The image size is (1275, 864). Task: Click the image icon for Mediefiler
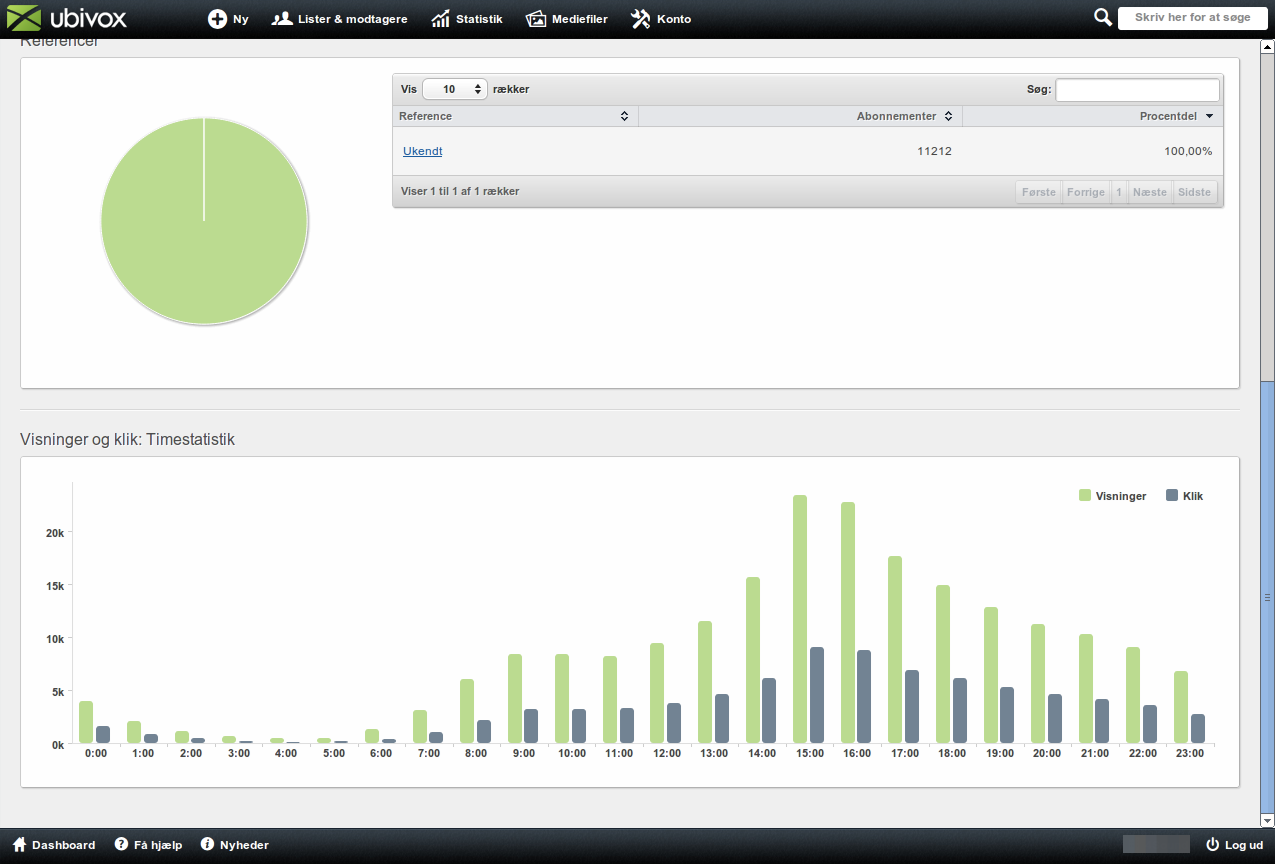point(536,19)
